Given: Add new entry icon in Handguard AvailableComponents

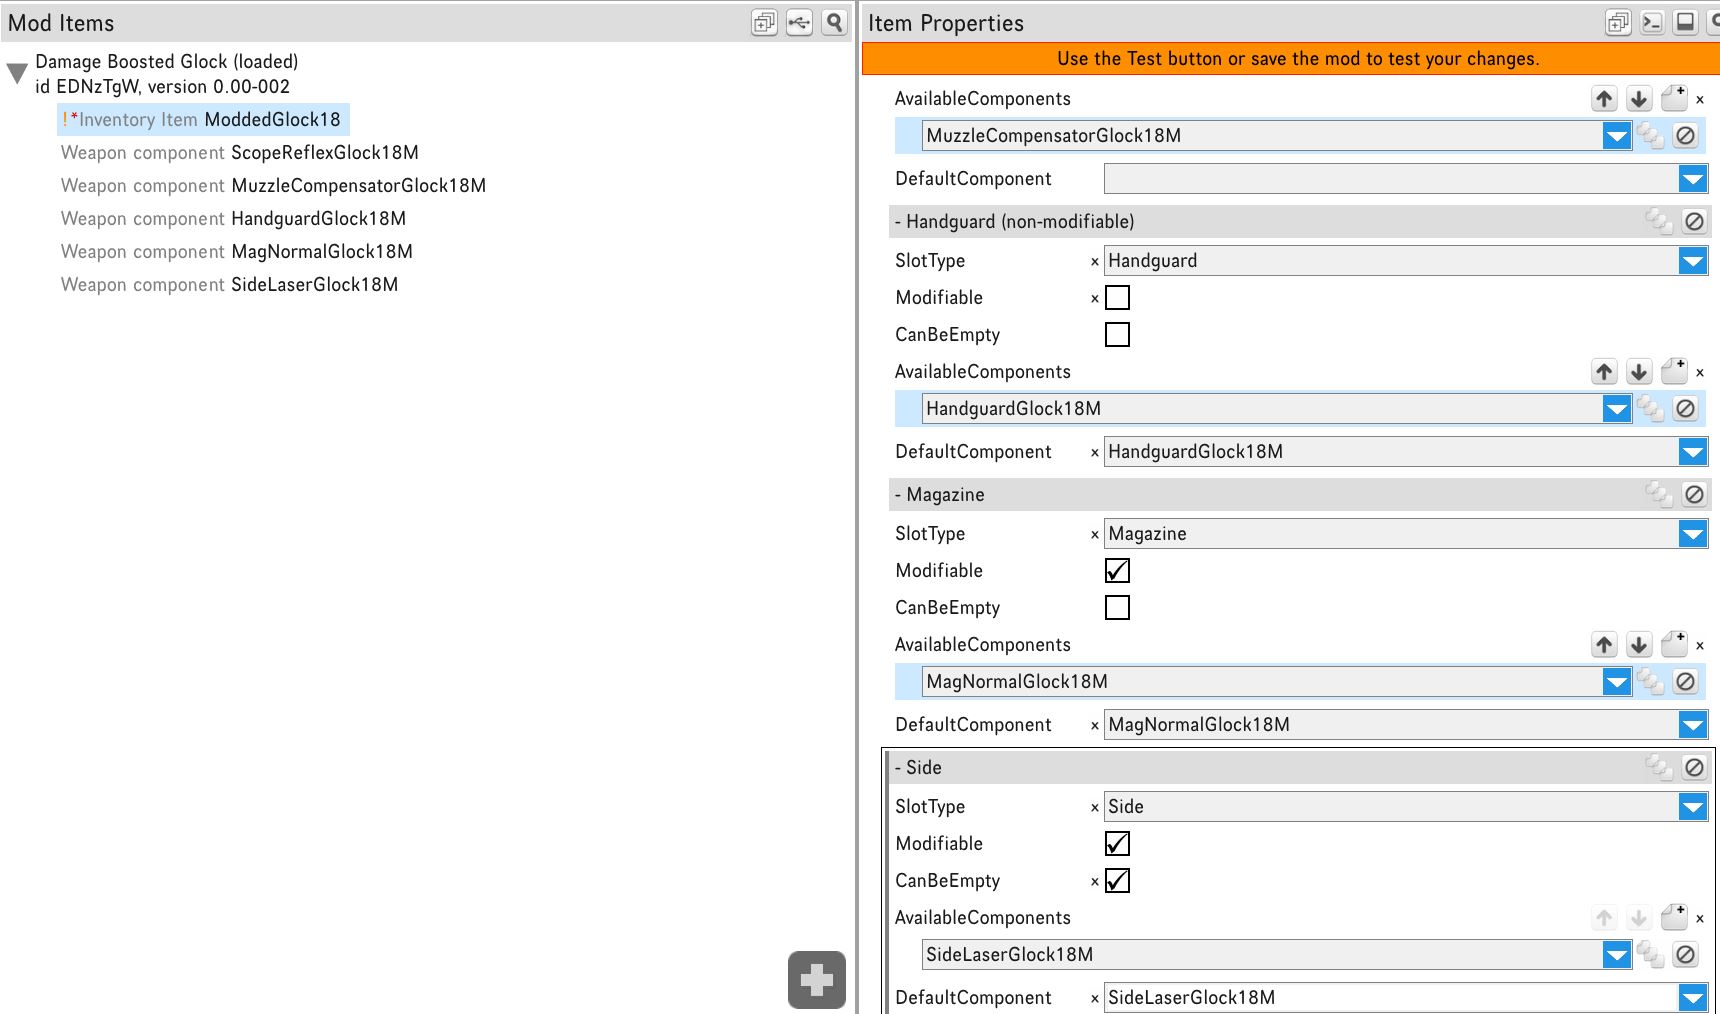Looking at the screenshot, I should [x=1674, y=371].
